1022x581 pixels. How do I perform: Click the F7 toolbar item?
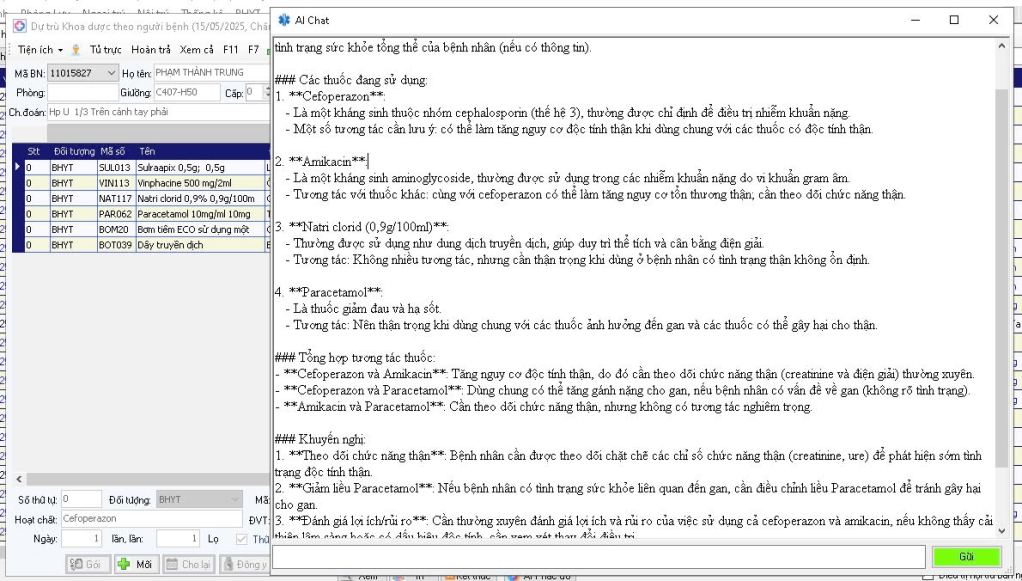(x=253, y=50)
